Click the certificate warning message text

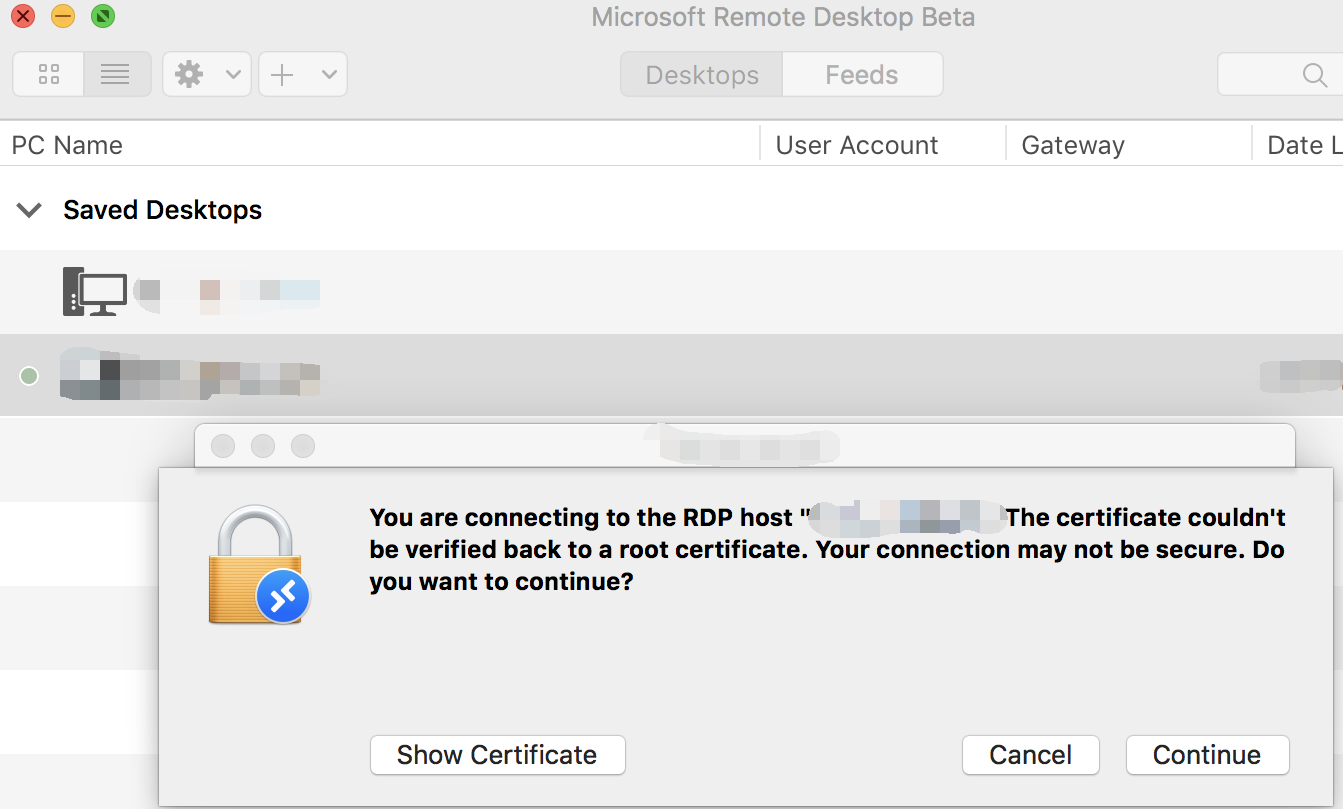pos(827,549)
